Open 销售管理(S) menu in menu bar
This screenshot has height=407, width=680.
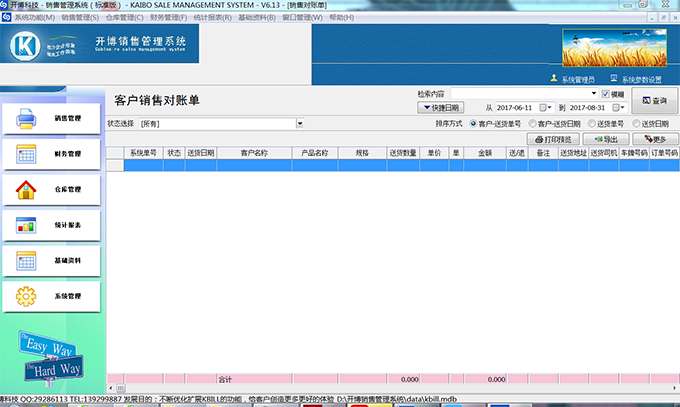[x=85, y=17]
